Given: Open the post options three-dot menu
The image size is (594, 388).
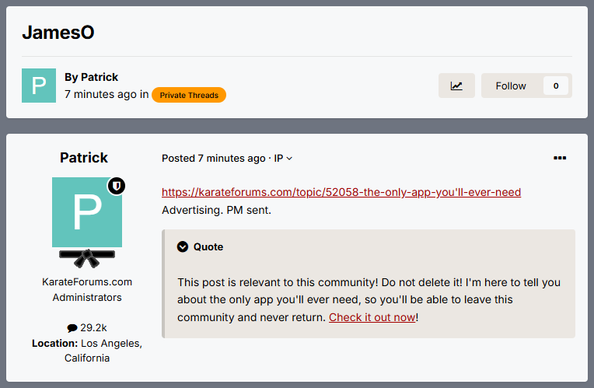Looking at the screenshot, I should pos(560,158).
